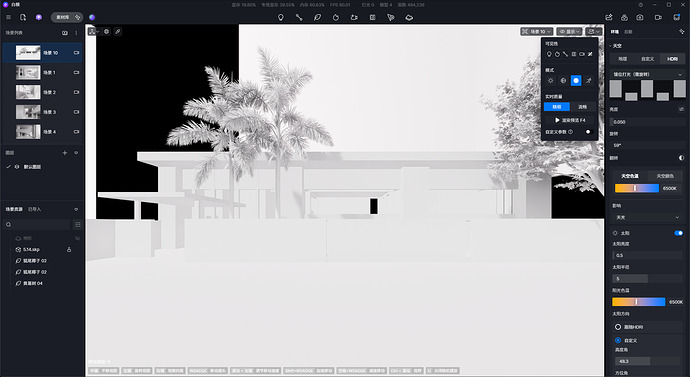Open the viewport view mode dropdown at top left
The height and width of the screenshot is (377, 690).
tap(93, 32)
